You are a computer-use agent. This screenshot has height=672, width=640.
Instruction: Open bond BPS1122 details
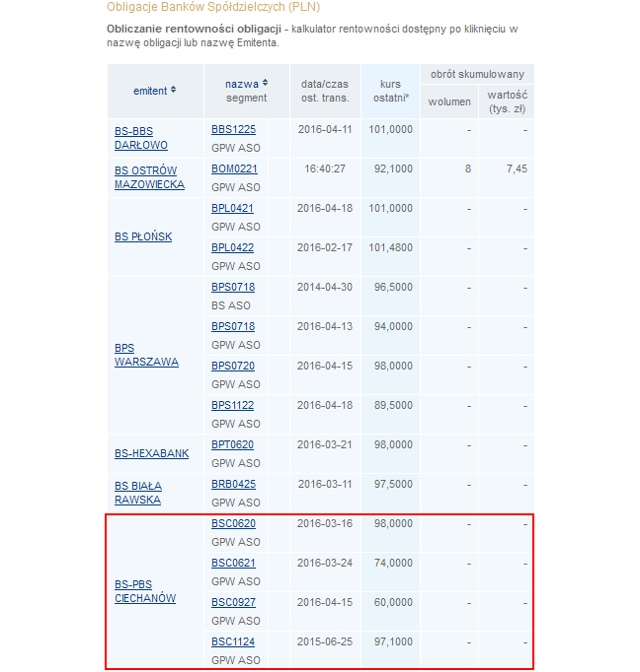coord(232,405)
